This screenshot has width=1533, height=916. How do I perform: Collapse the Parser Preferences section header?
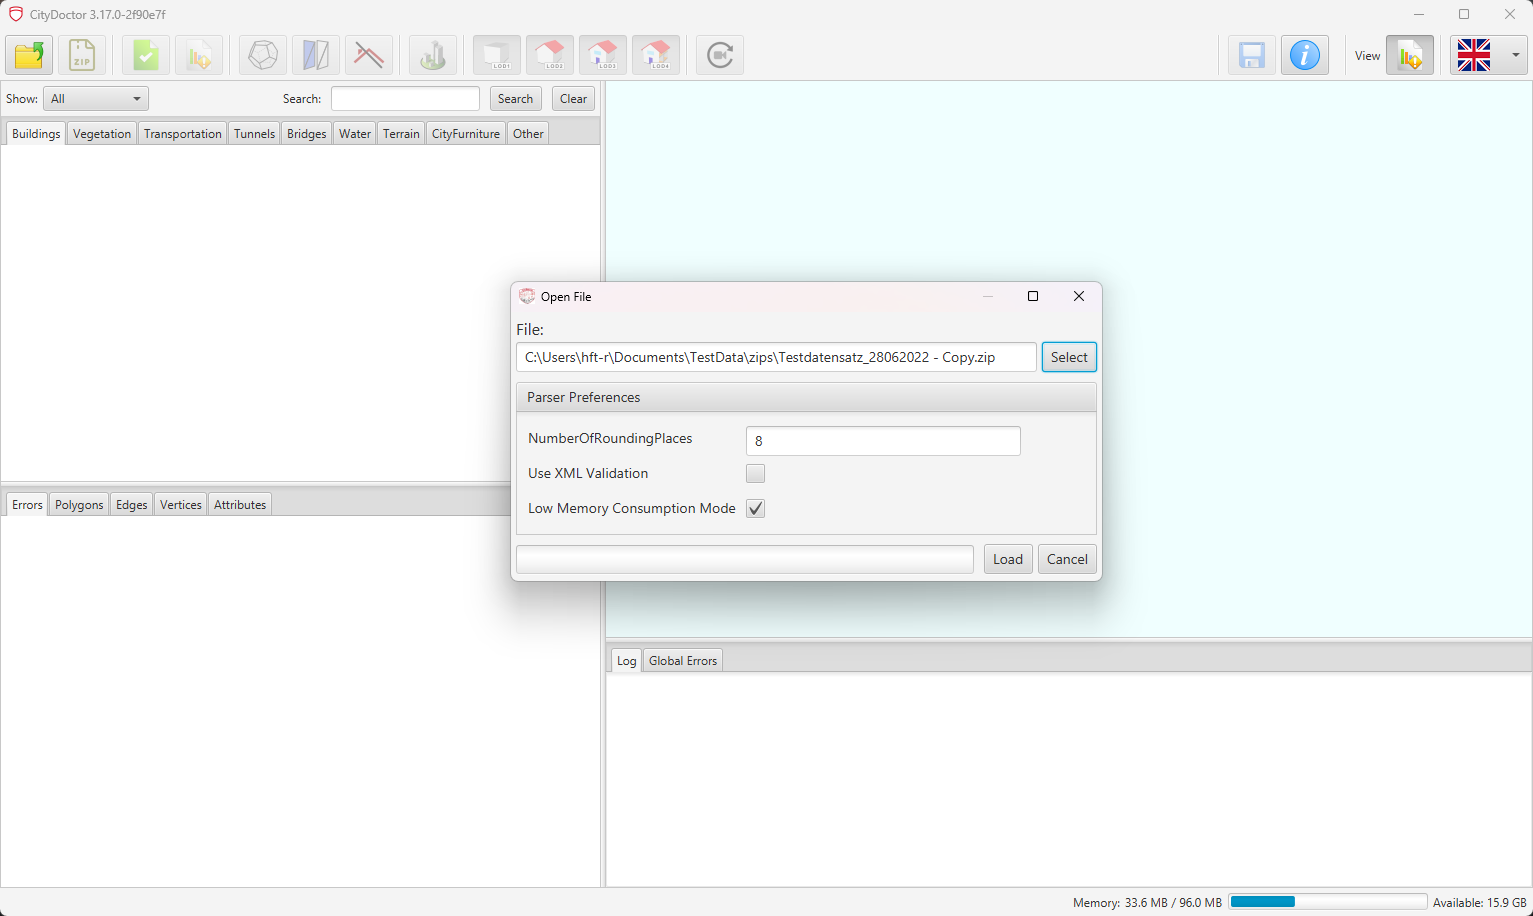(x=806, y=397)
